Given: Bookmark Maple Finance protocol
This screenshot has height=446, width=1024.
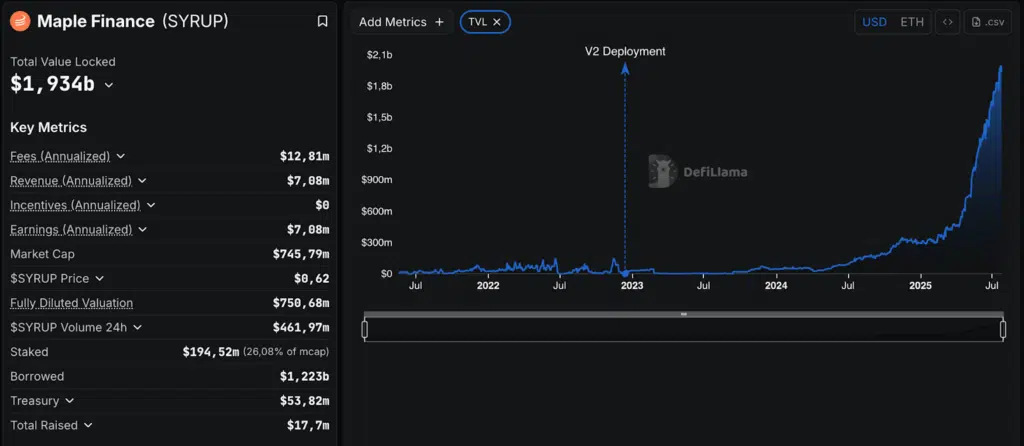Looking at the screenshot, I should pyautogui.click(x=322, y=21).
